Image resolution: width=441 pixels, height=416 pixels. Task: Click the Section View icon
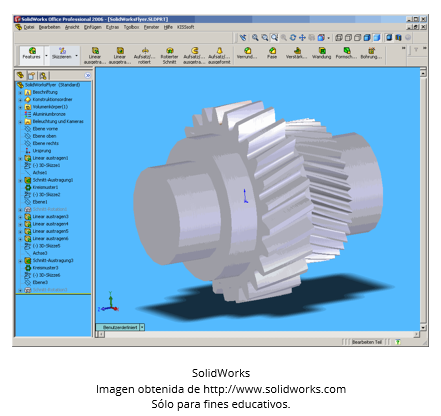(x=398, y=38)
